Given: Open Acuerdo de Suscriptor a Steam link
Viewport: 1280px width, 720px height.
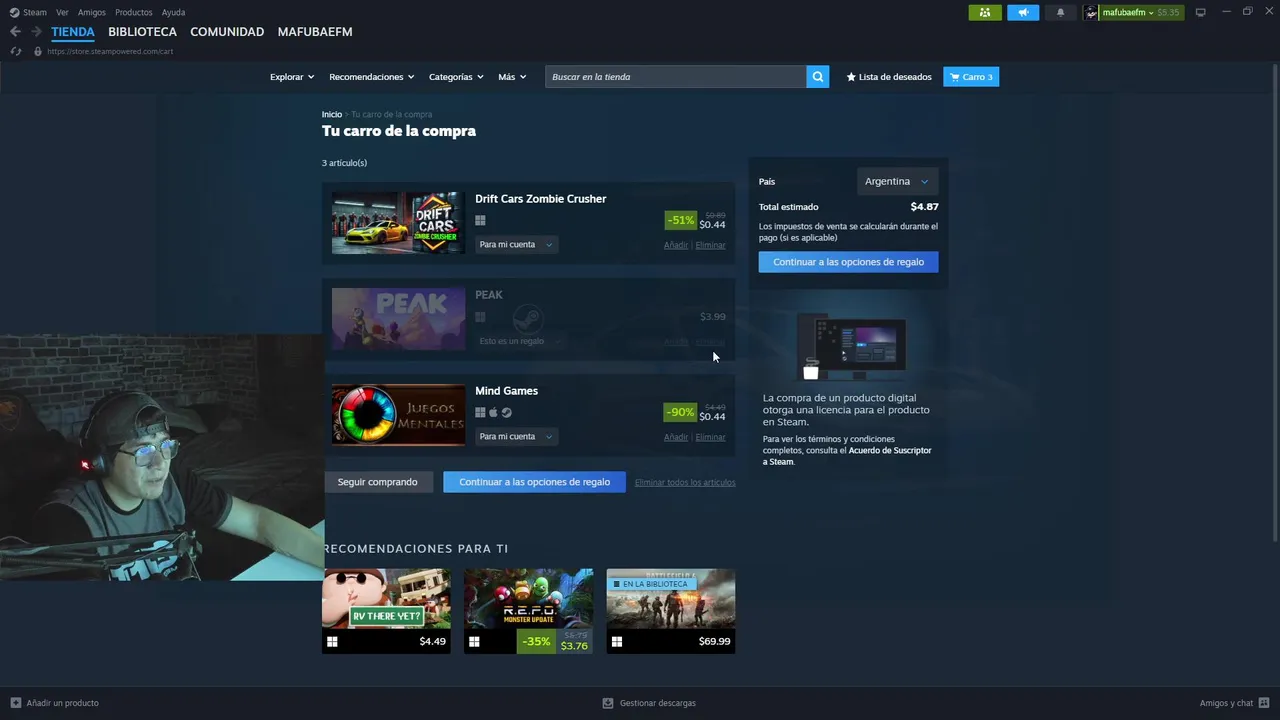Looking at the screenshot, I should (847, 456).
